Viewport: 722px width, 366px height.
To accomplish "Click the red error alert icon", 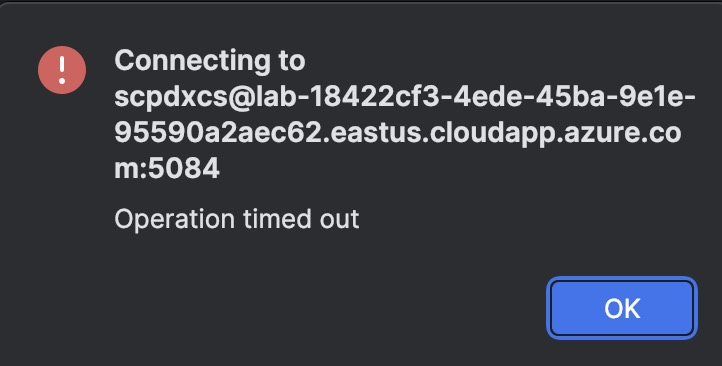I will point(62,70).
